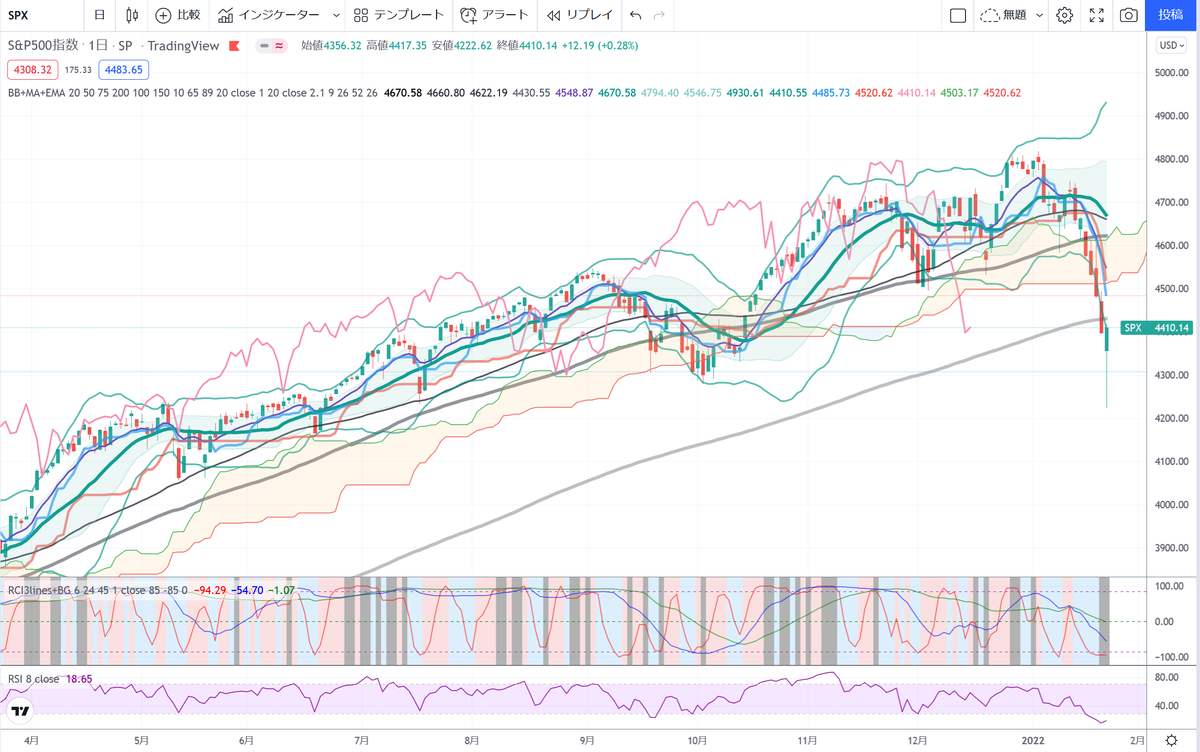
Task: Click the 安値4222.62 low value
Action: (462, 46)
